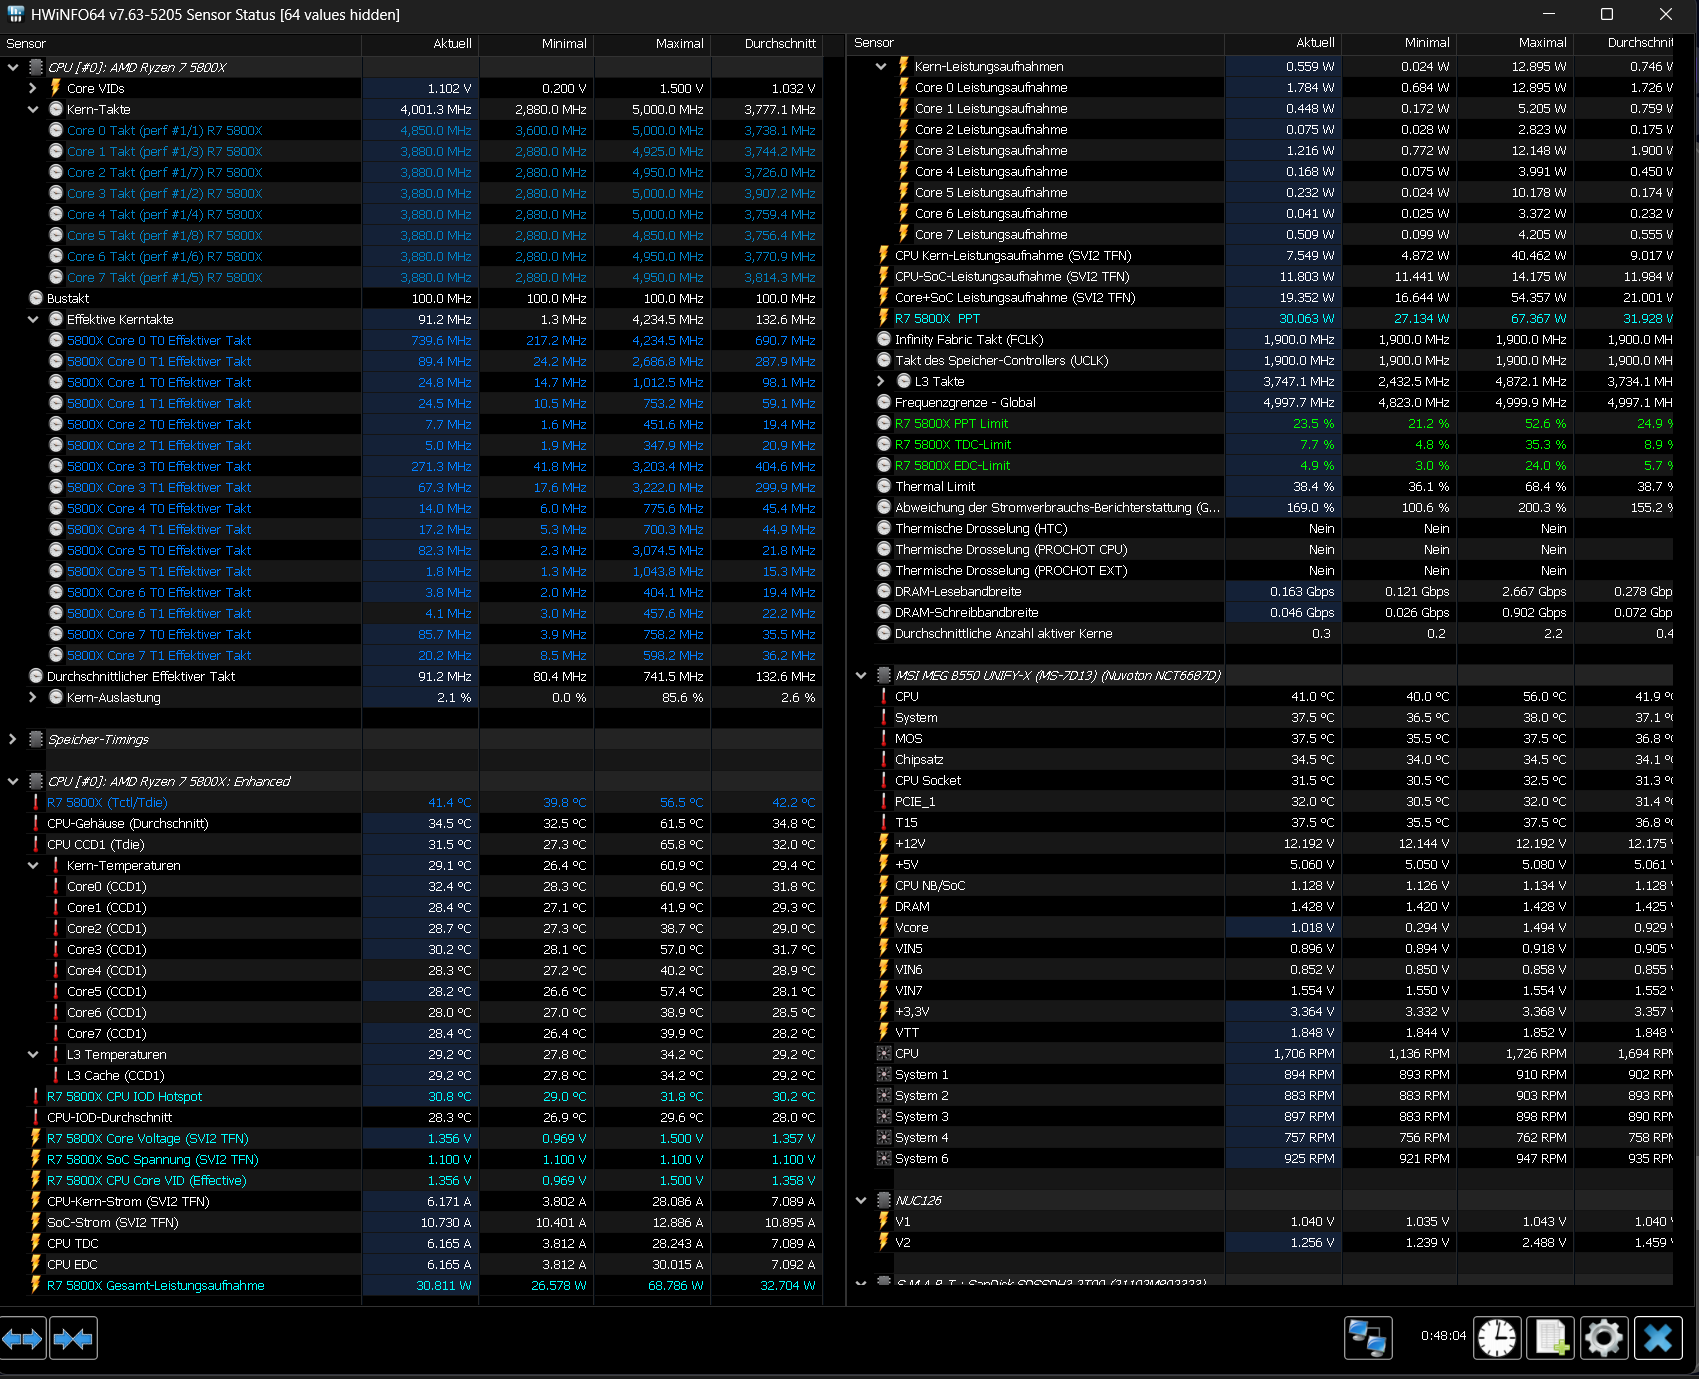
Task: Click the thermometer icon beside CPU-Gehäuse (Durchschnitt)
Action: click(36, 823)
